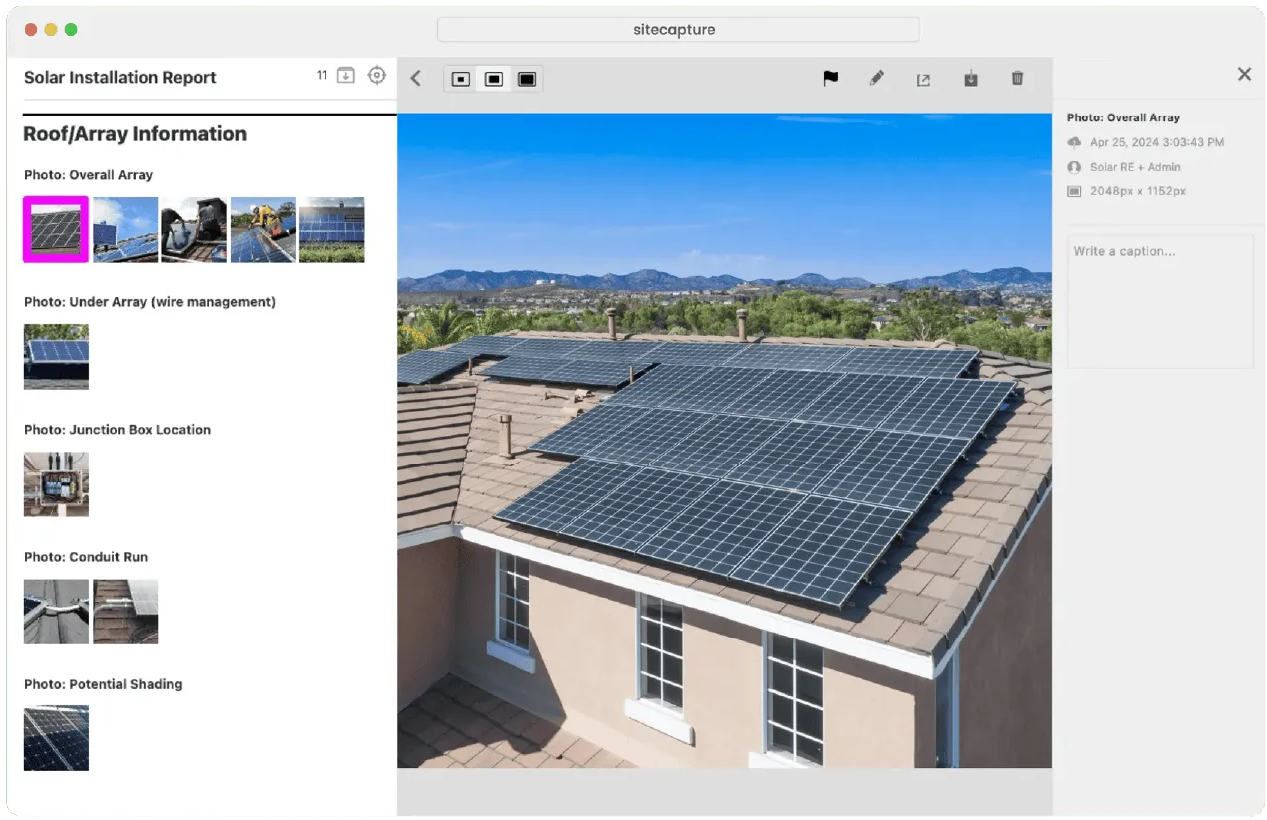Image resolution: width=1267 pixels, height=820 pixels.
Task: Click the main solar roof photo
Action: point(724,440)
